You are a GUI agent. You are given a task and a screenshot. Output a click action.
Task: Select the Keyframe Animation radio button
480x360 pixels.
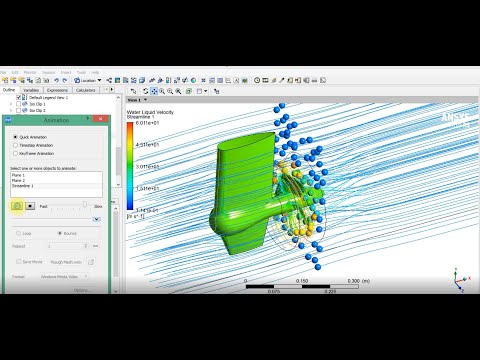click(x=15, y=153)
